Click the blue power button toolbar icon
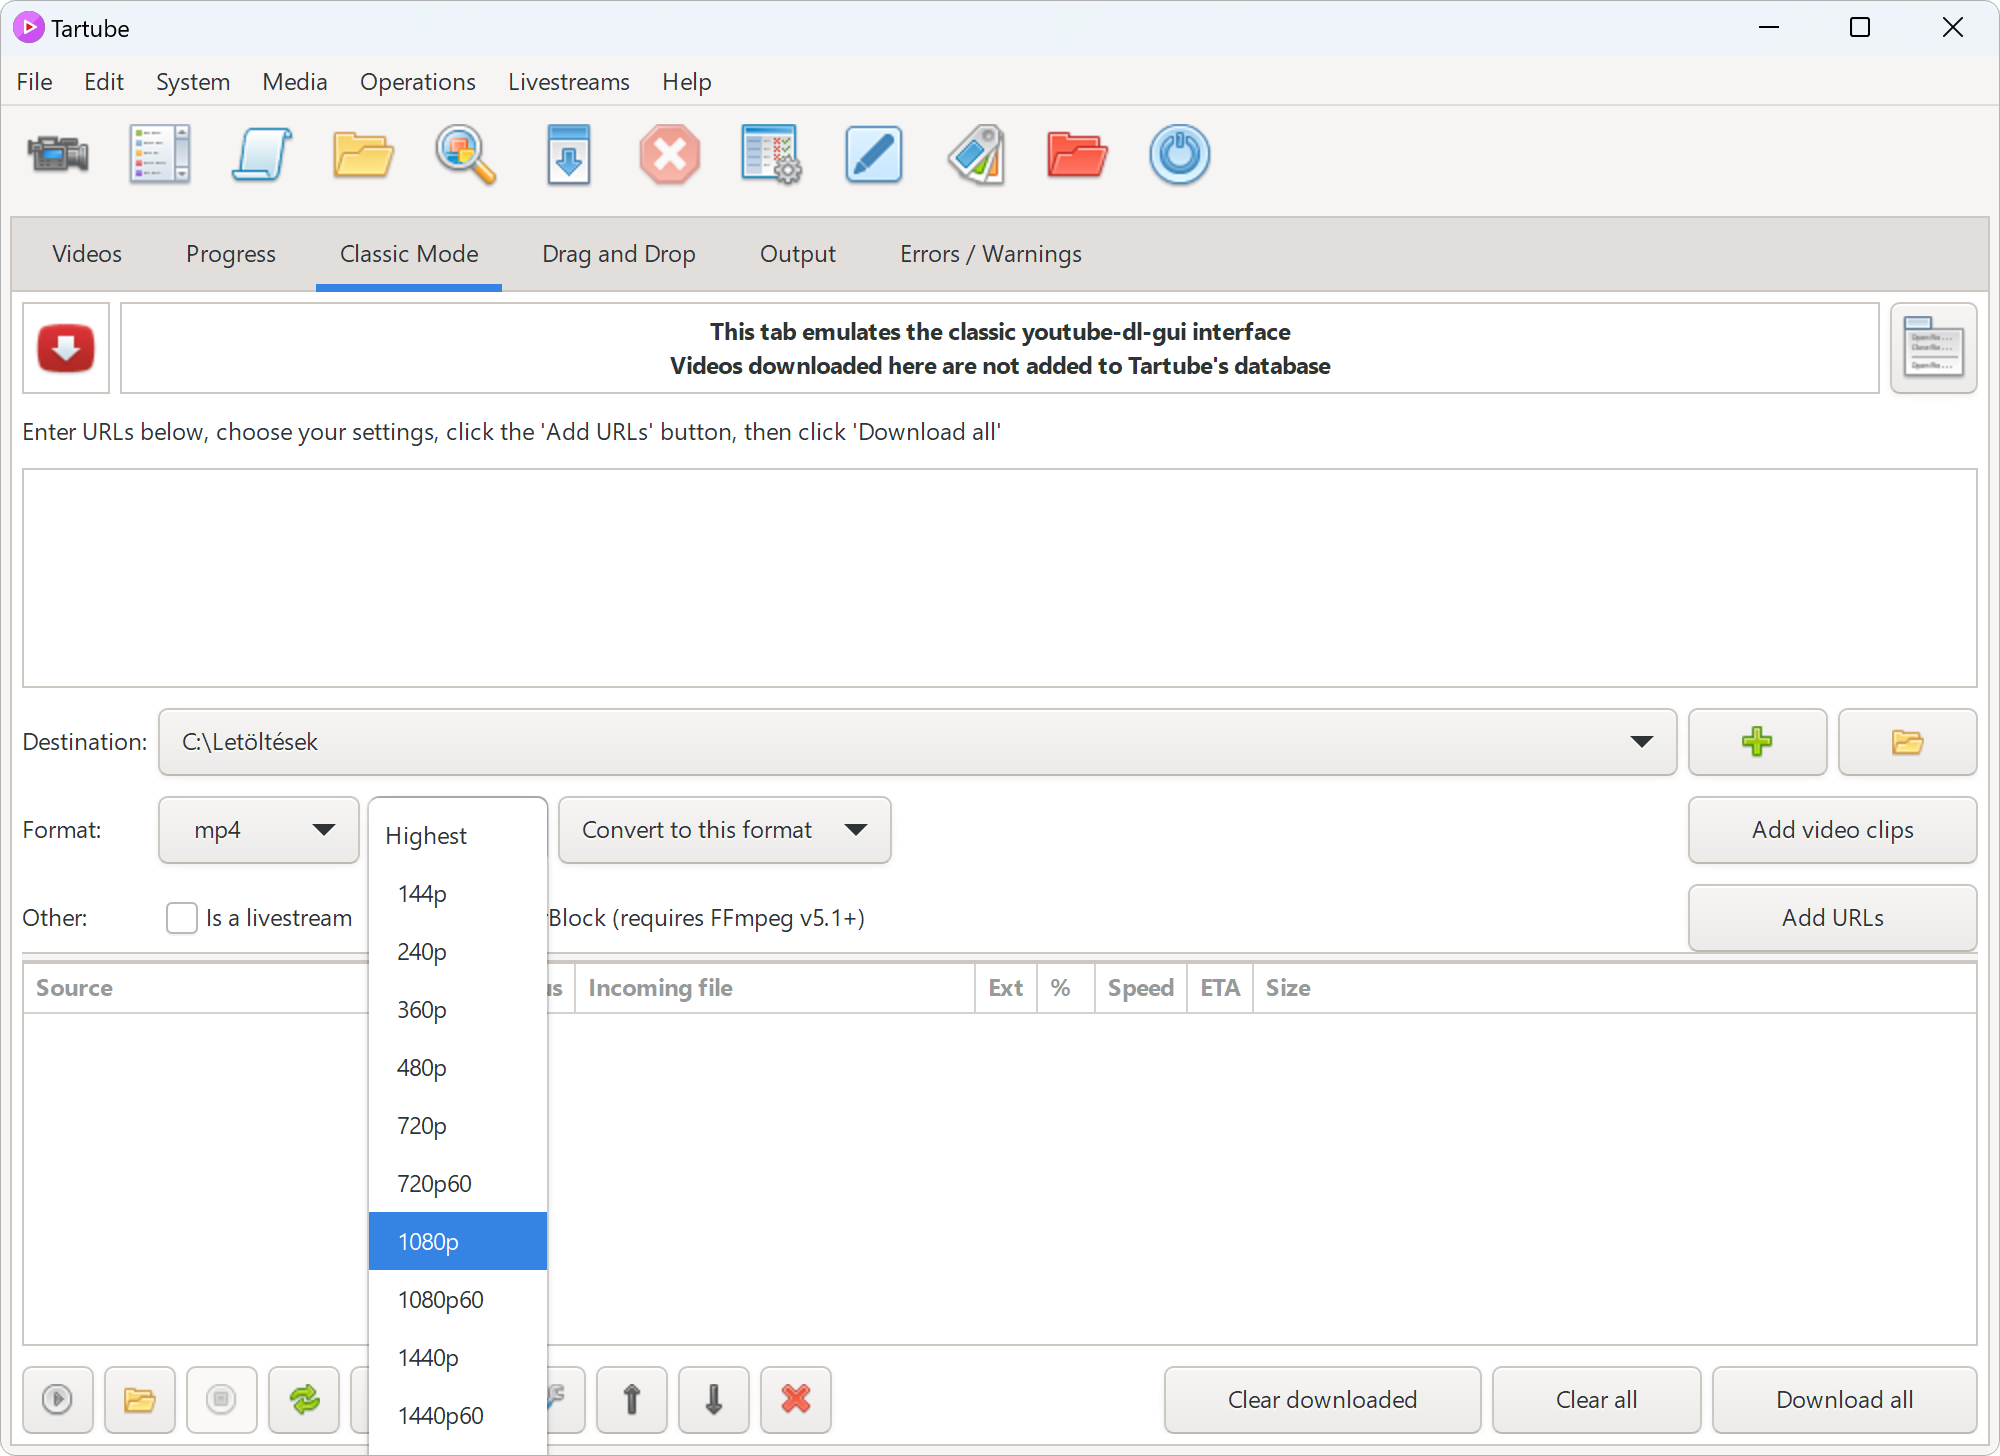This screenshot has height=1456, width=2000. tap(1180, 155)
